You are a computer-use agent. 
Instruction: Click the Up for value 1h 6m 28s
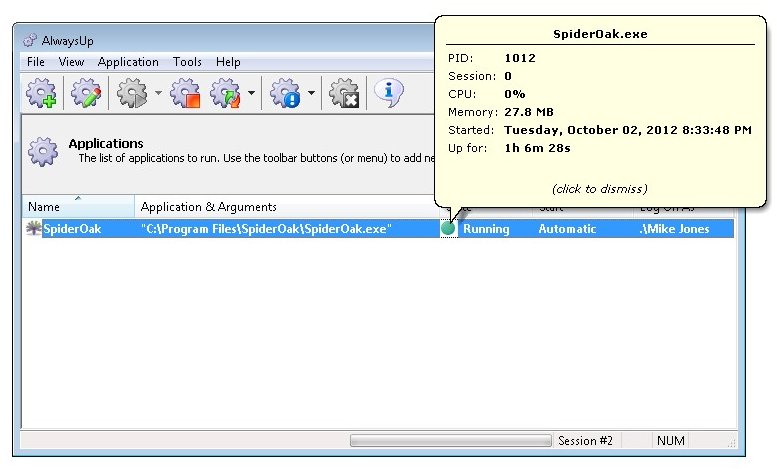point(537,148)
